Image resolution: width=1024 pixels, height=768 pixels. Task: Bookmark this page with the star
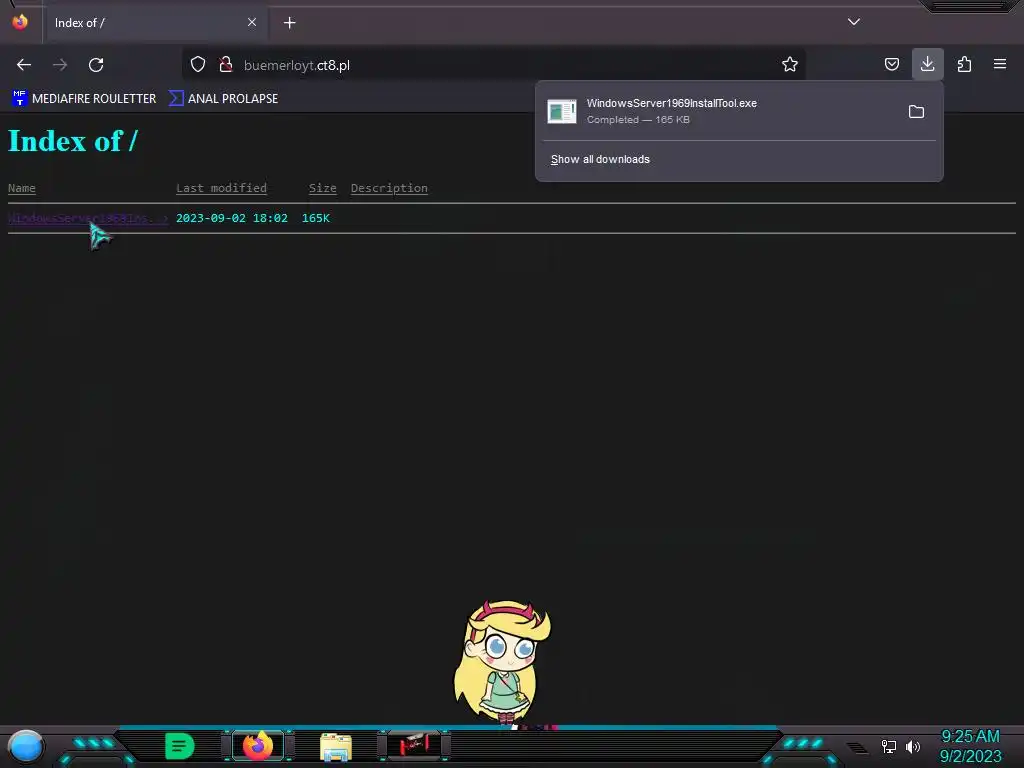790,64
